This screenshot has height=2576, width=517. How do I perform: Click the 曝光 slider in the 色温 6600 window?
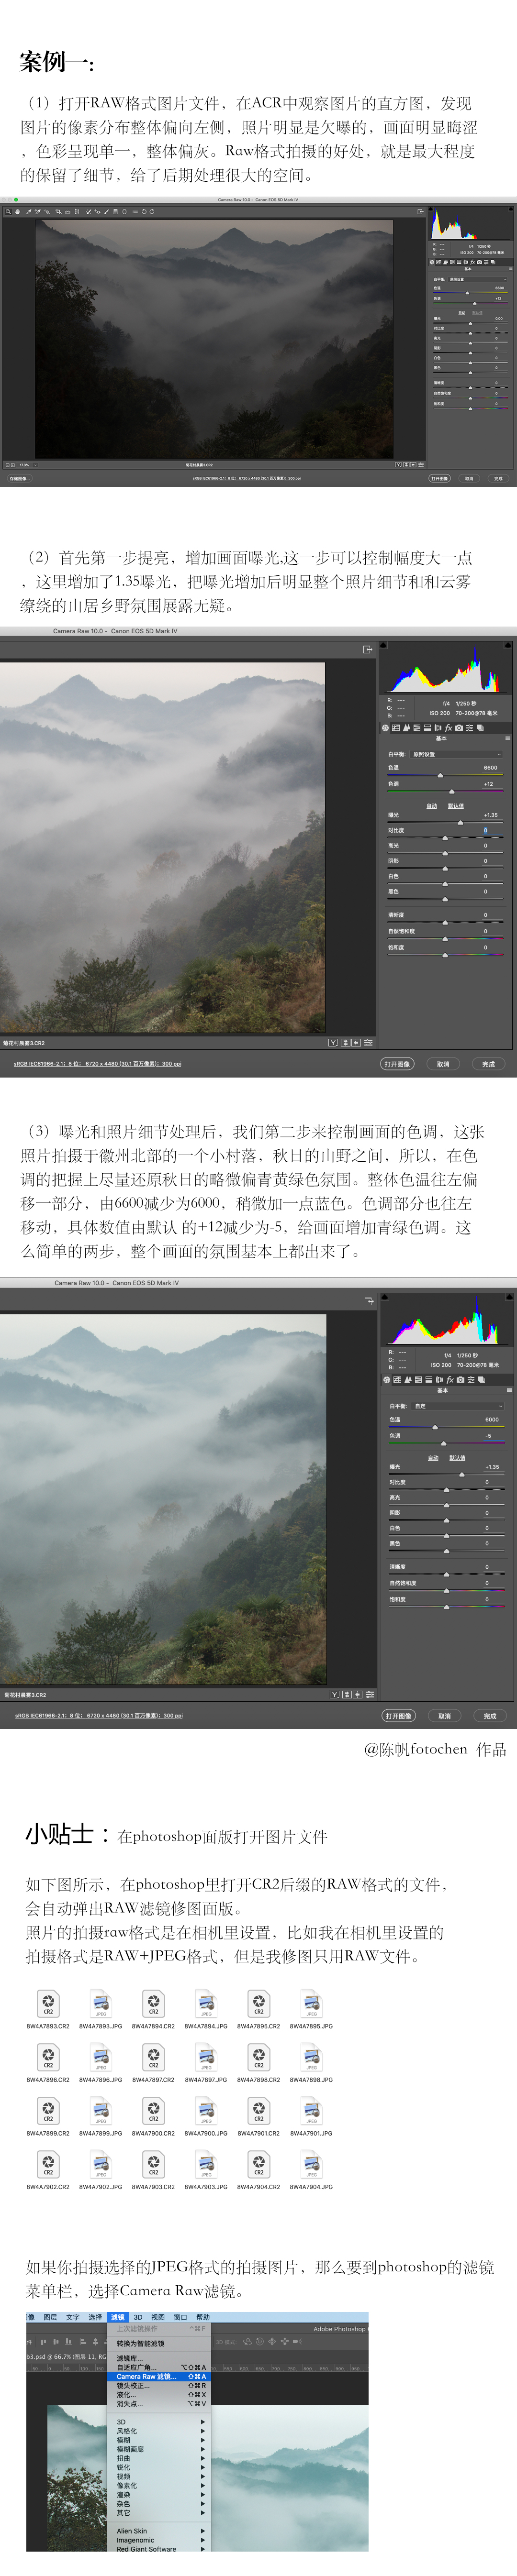click(445, 822)
